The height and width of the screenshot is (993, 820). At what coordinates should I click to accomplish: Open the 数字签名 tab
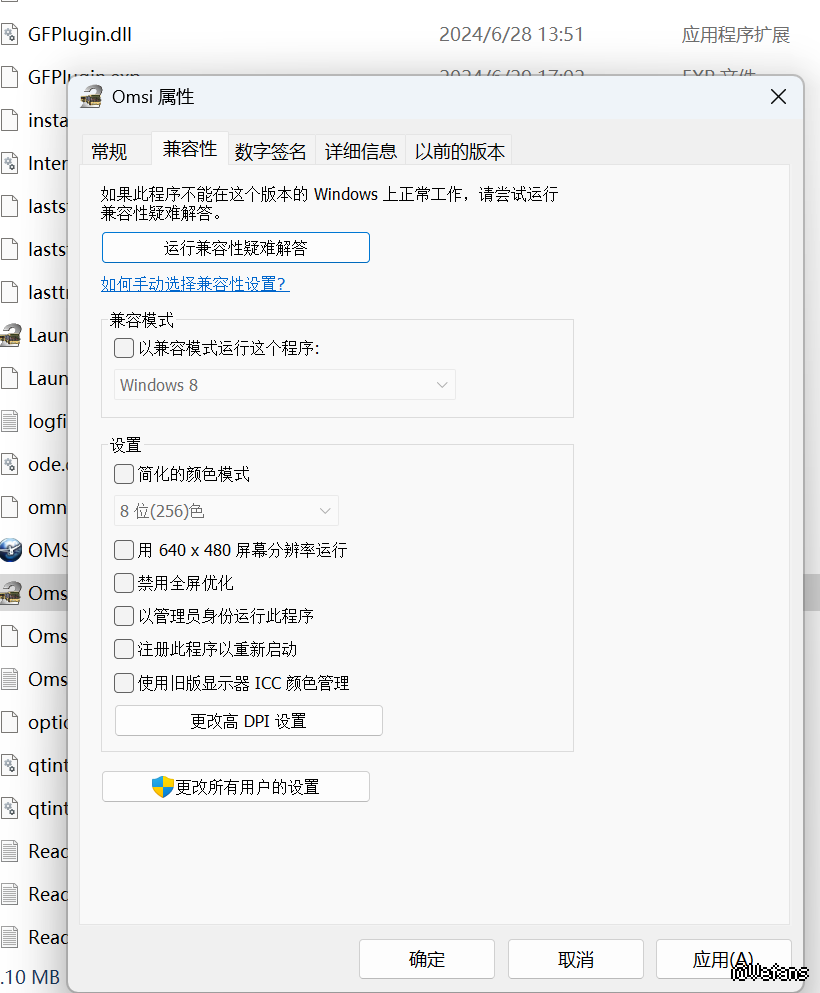(271, 151)
